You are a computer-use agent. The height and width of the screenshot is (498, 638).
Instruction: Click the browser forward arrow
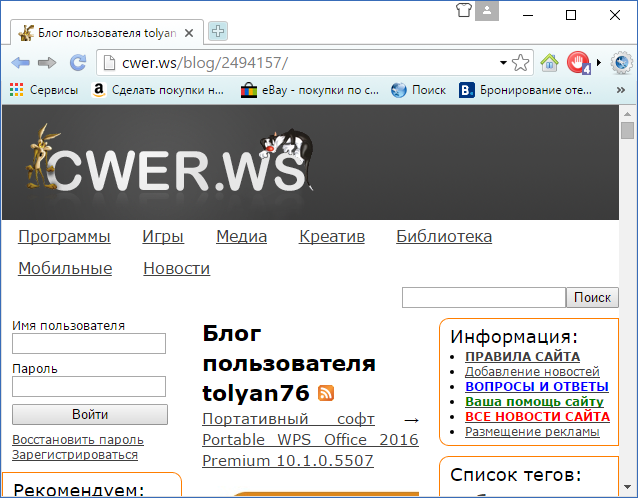tap(47, 63)
